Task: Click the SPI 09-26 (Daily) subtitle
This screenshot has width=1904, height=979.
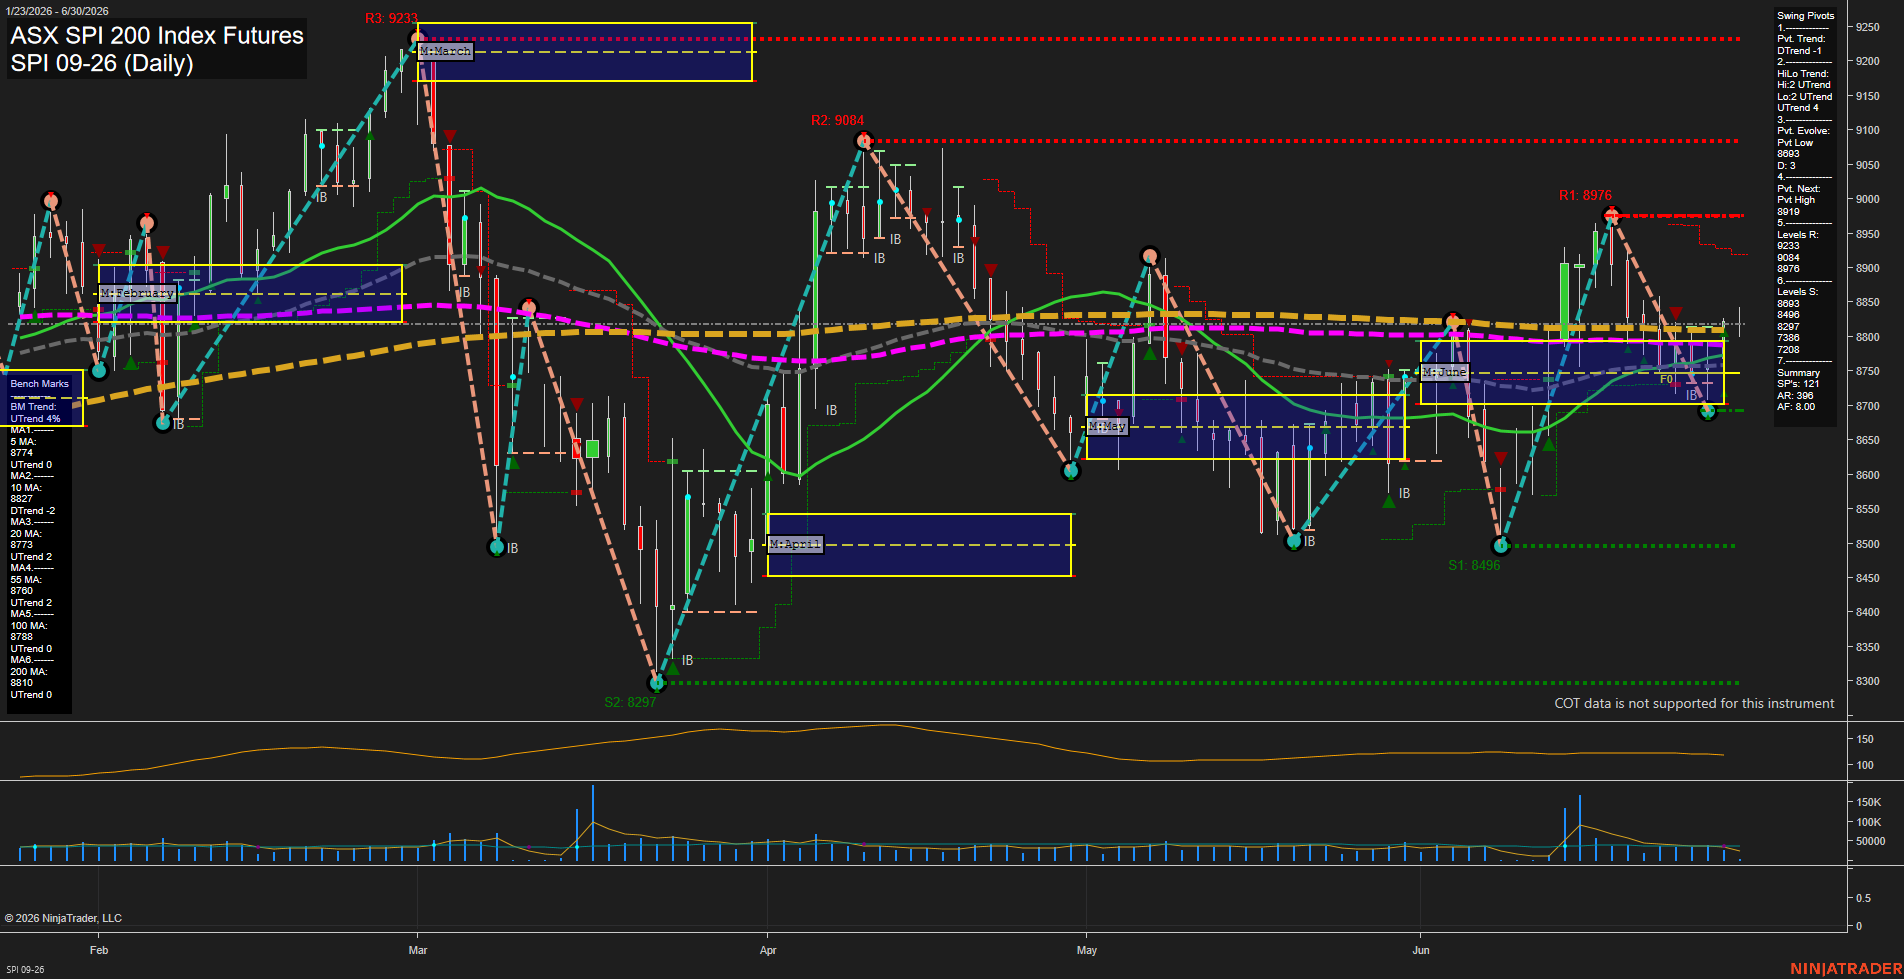Action: 102,63
